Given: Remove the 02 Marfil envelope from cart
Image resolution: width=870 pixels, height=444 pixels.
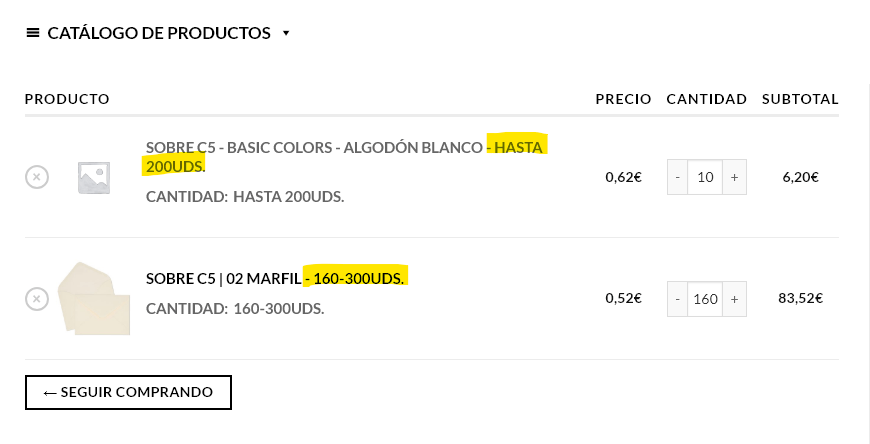Looking at the screenshot, I should (x=37, y=299).
